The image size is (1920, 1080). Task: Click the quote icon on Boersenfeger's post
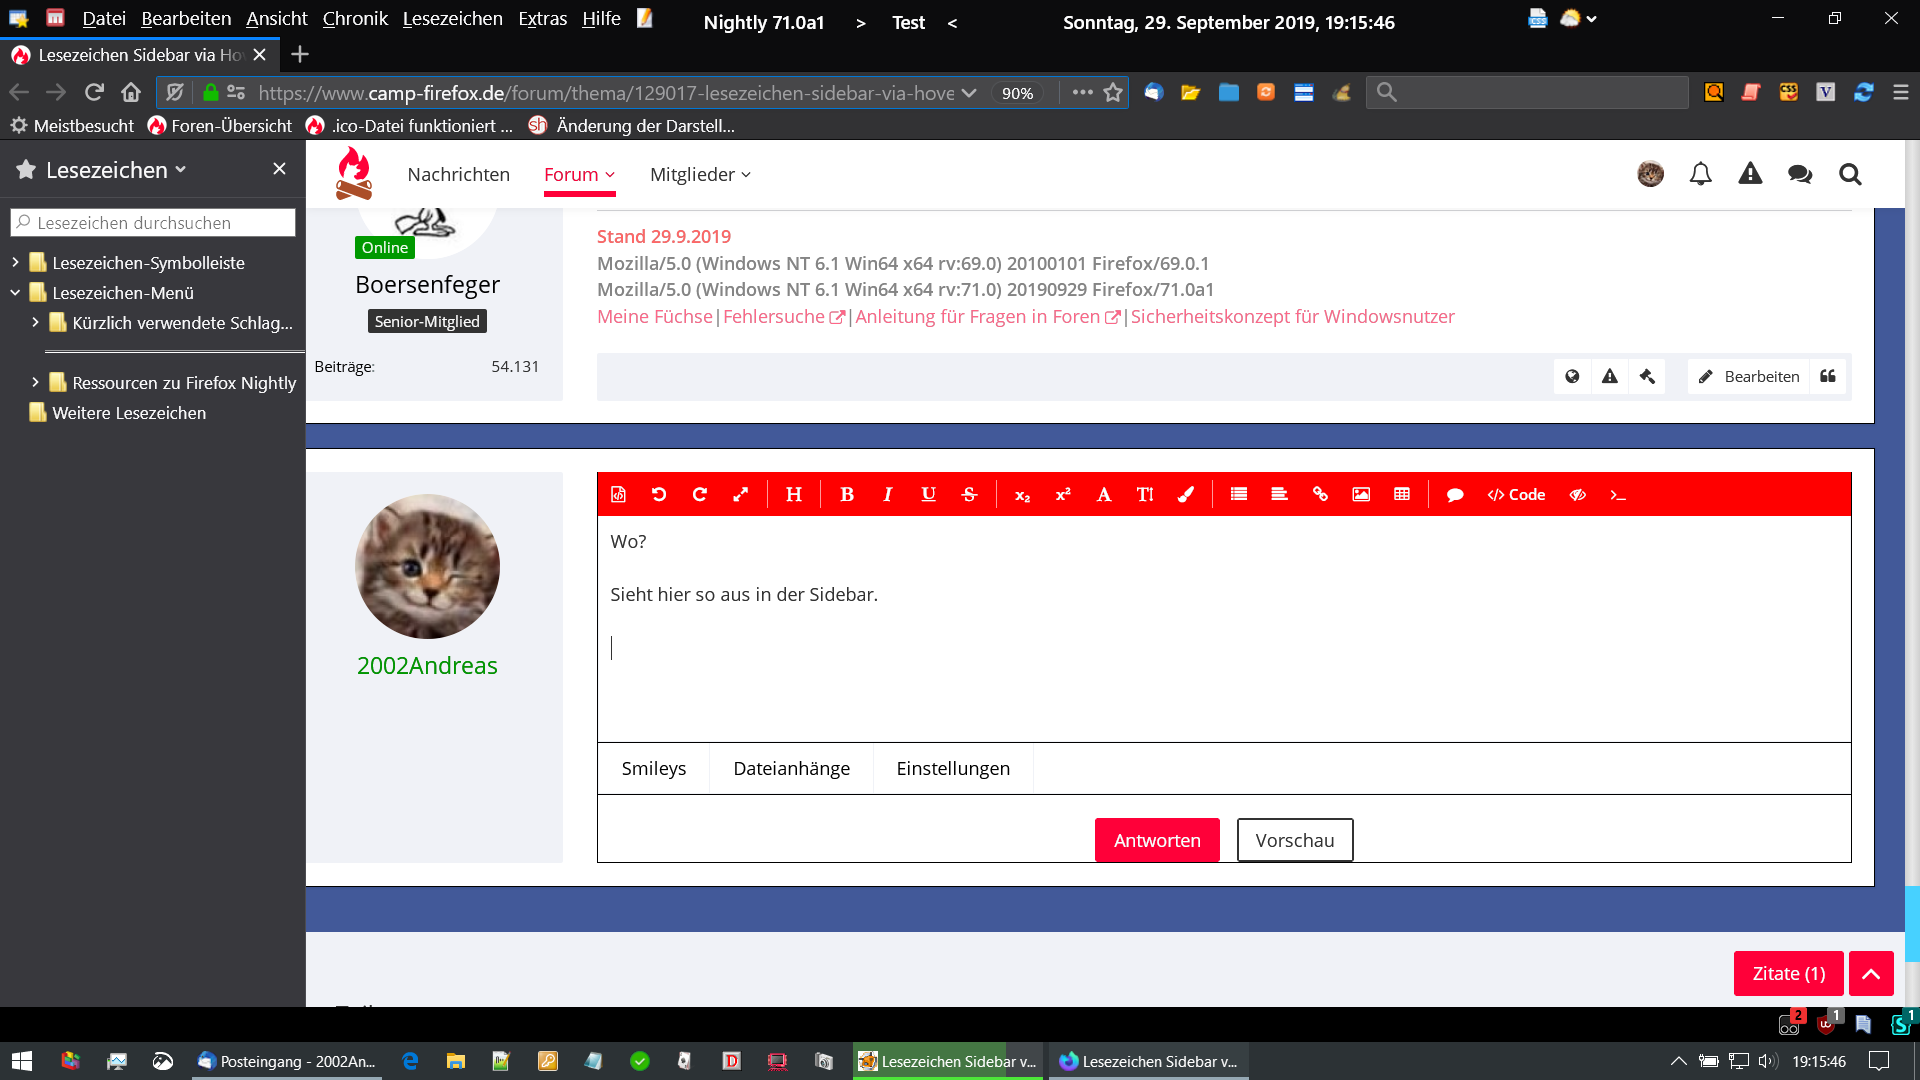(x=1828, y=376)
